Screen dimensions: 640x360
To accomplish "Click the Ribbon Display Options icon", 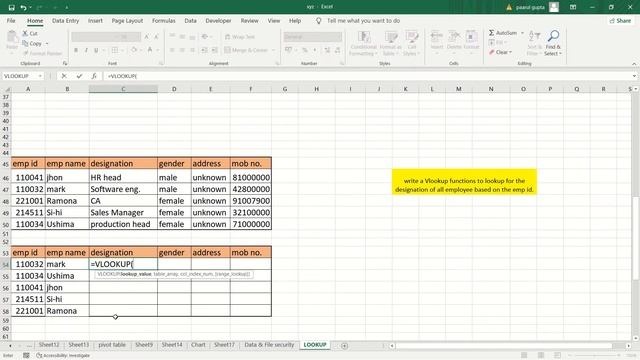I will [573, 7].
